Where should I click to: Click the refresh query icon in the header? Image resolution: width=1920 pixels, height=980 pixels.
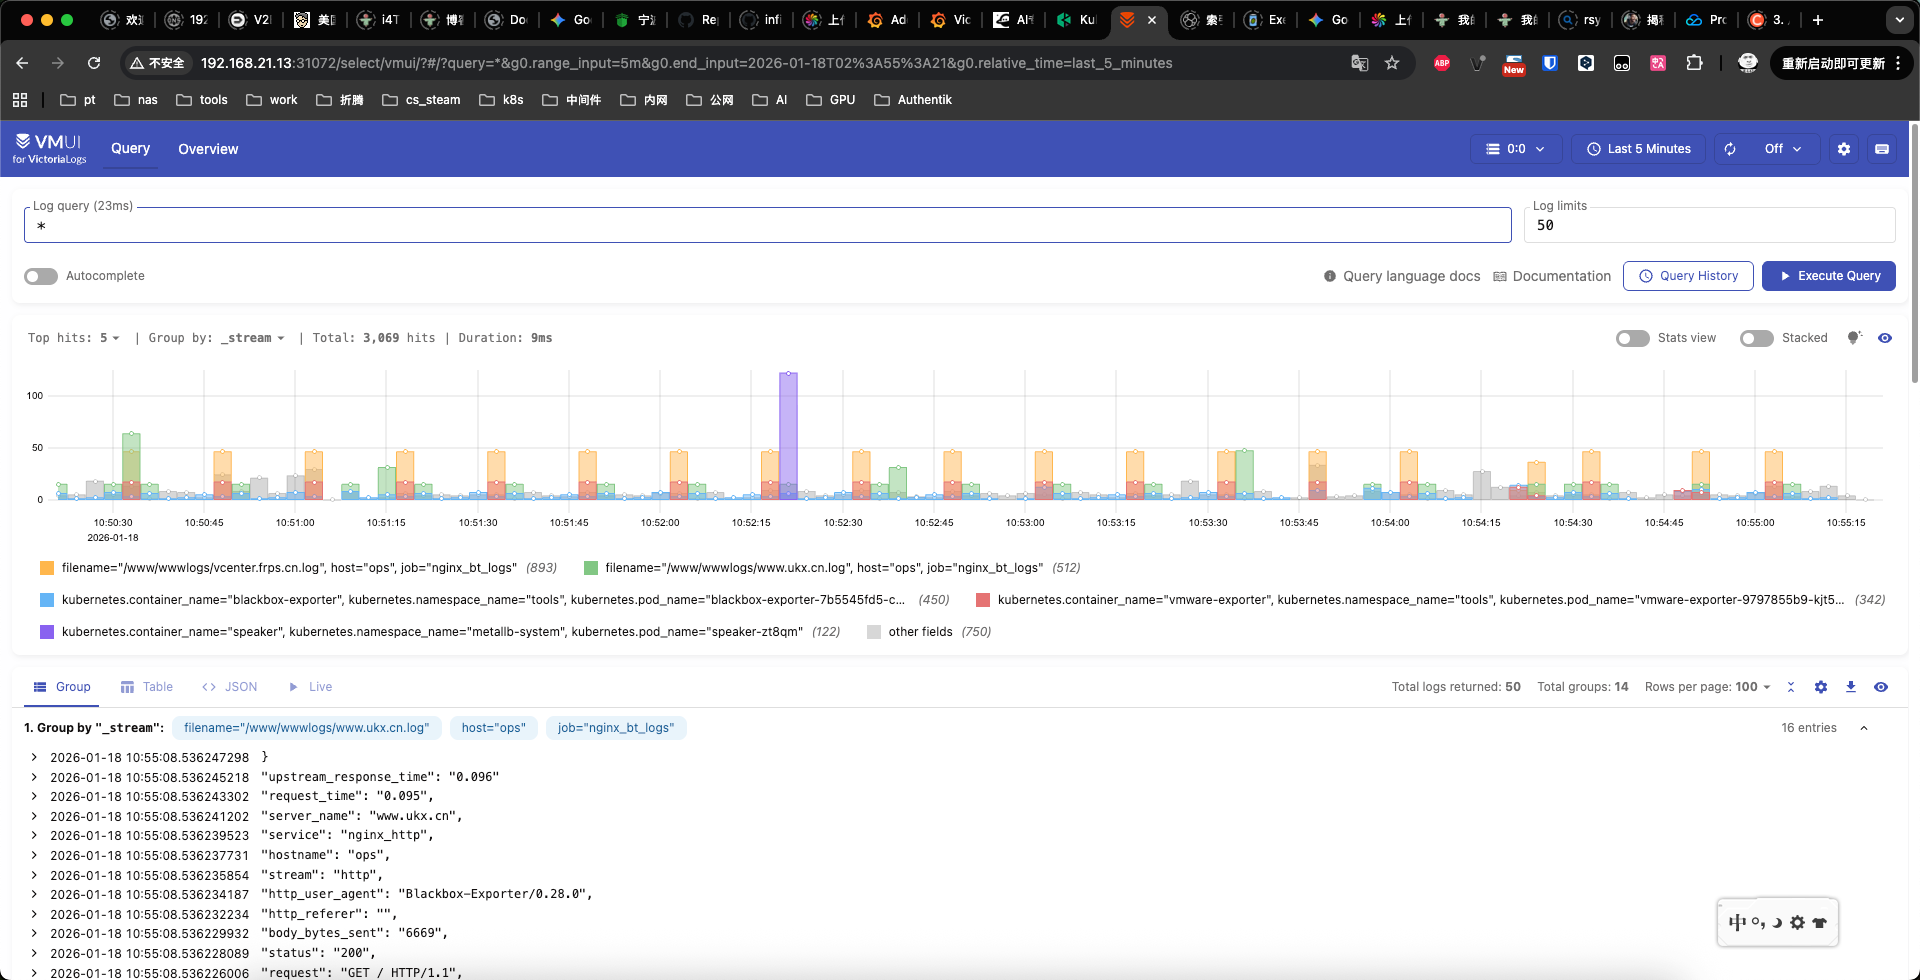(1729, 148)
